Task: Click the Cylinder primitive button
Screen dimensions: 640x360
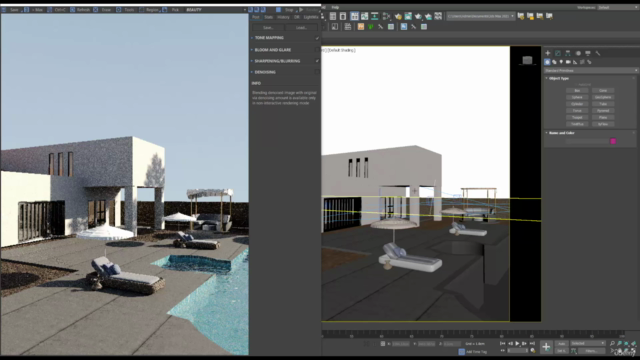Action: pyautogui.click(x=577, y=104)
